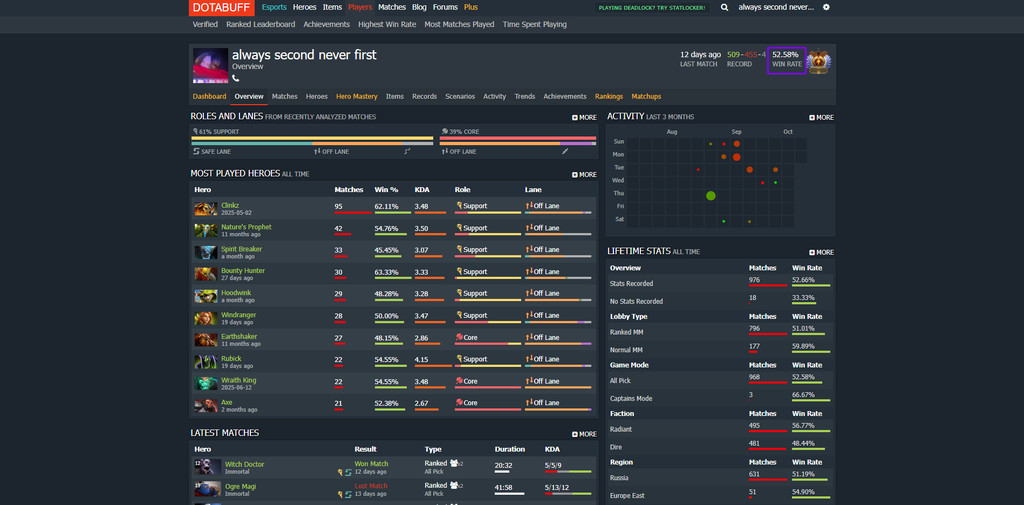Click Ranked MM 796 matches value
The image size is (1024, 505).
[x=755, y=329]
